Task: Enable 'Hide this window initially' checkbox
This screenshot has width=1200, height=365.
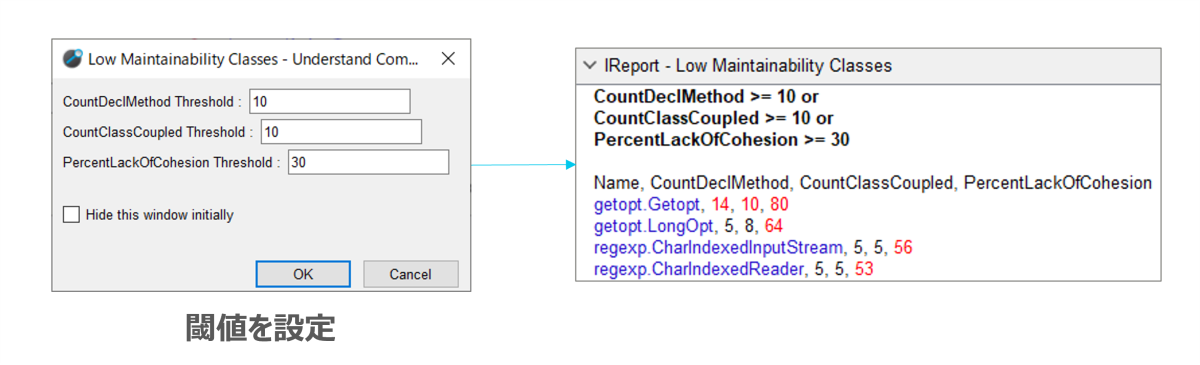Action: click(x=70, y=214)
